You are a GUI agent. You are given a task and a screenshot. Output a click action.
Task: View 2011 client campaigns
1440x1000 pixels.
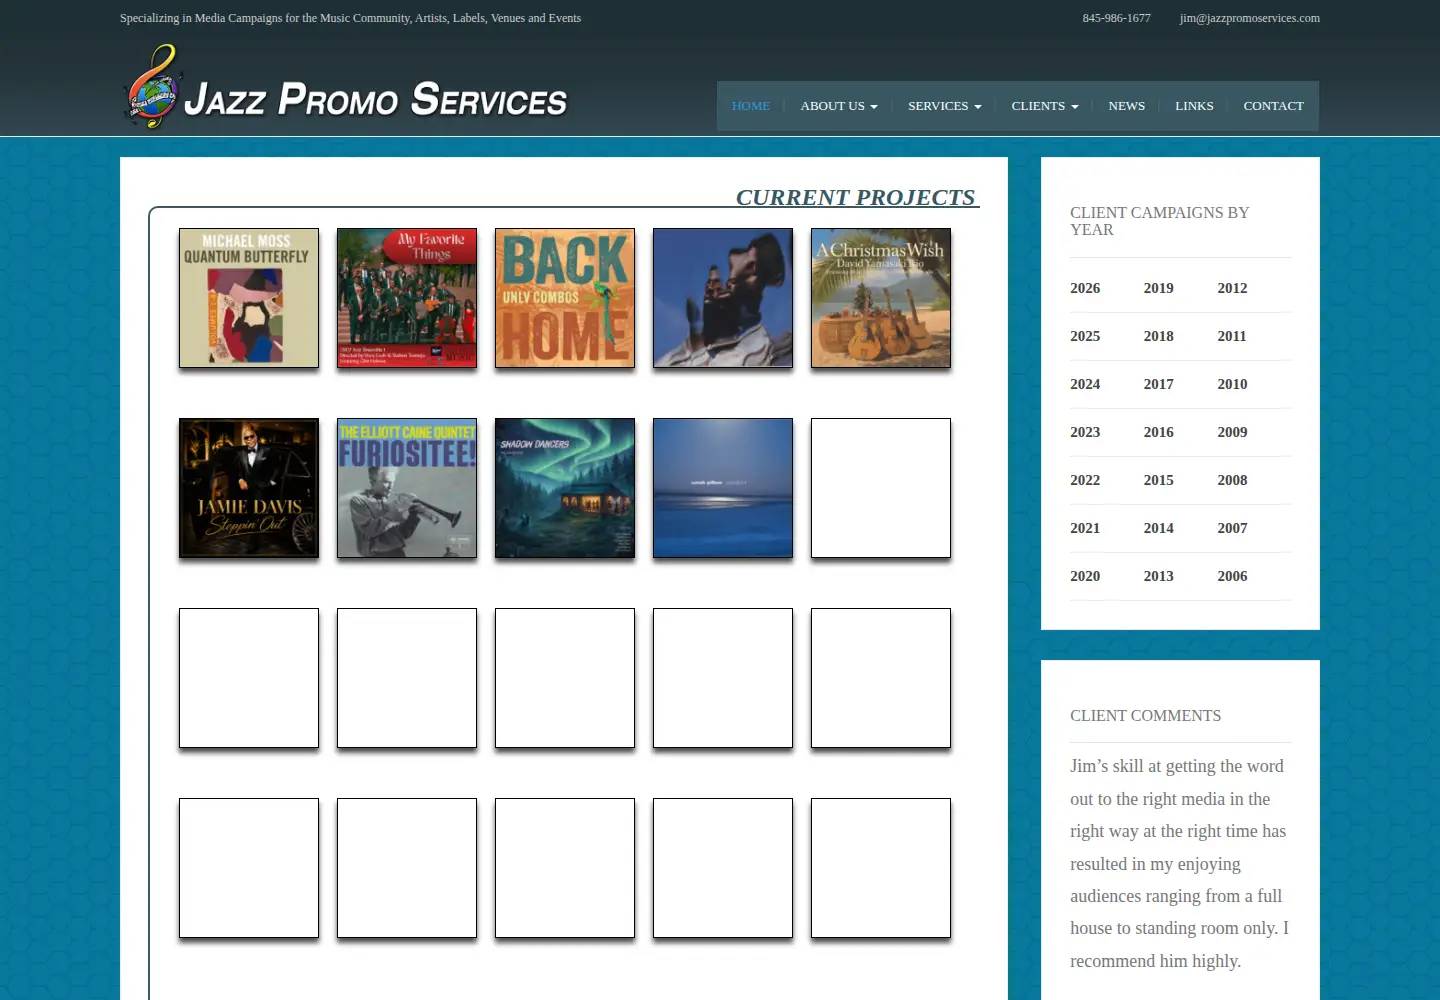1232,336
